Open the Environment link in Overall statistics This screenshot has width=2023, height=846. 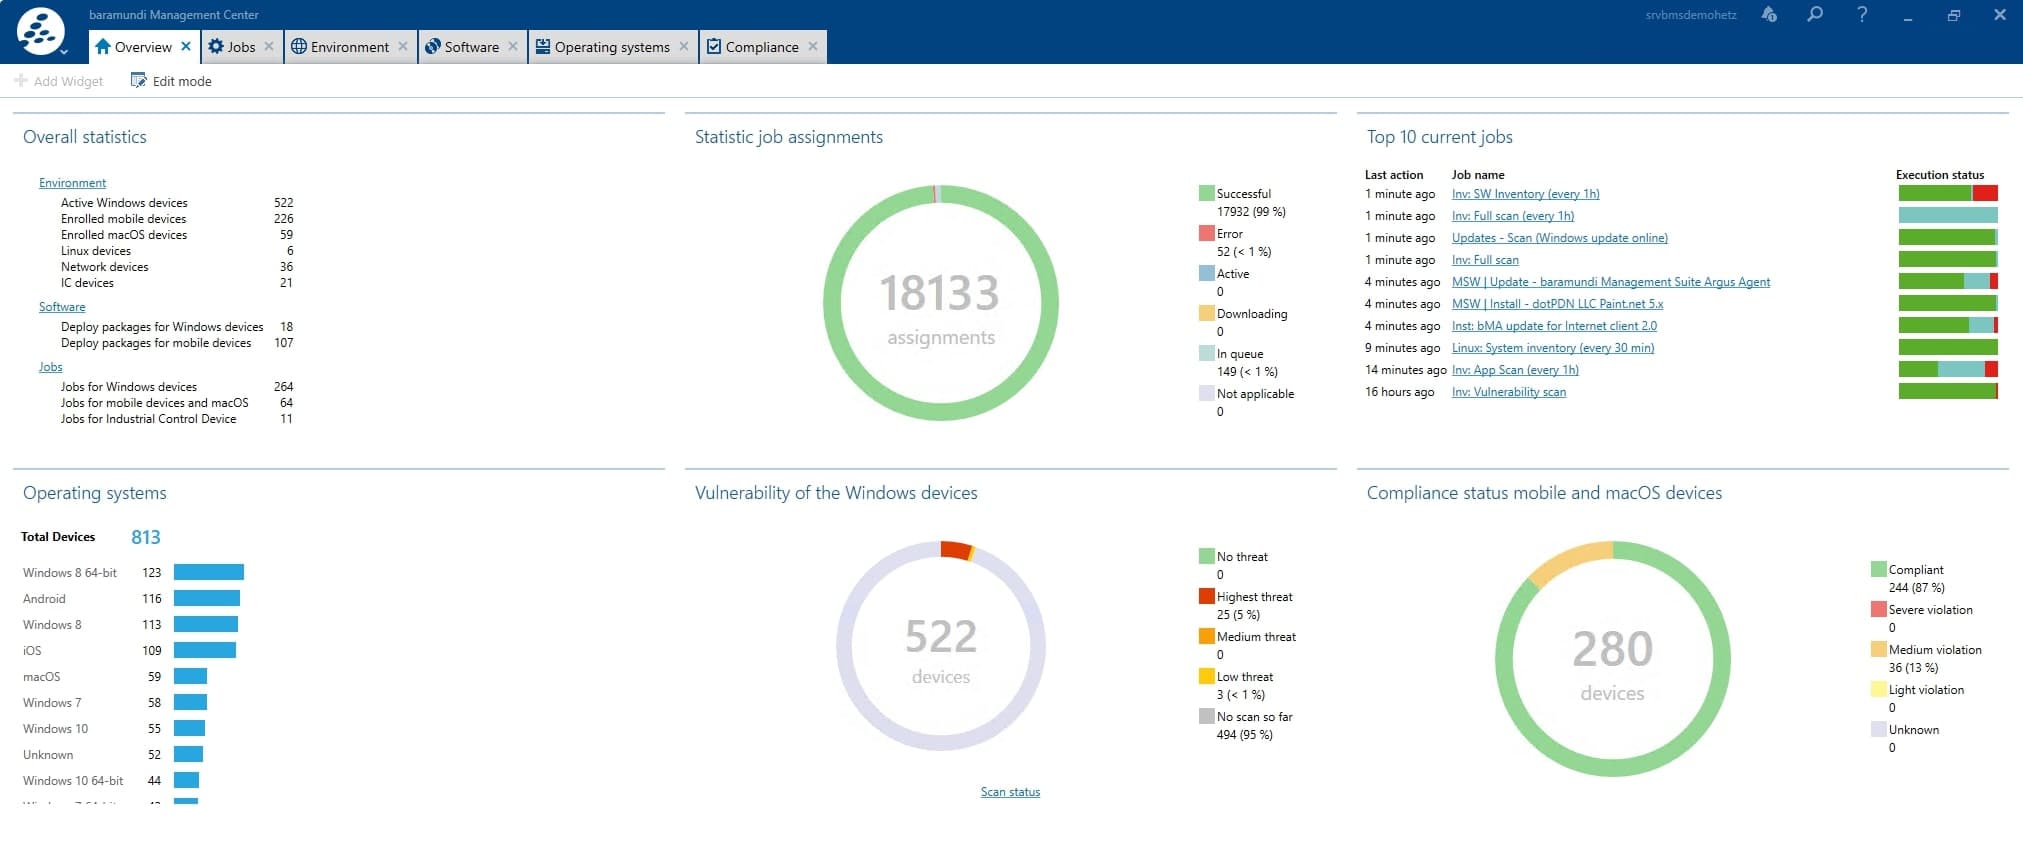click(72, 183)
